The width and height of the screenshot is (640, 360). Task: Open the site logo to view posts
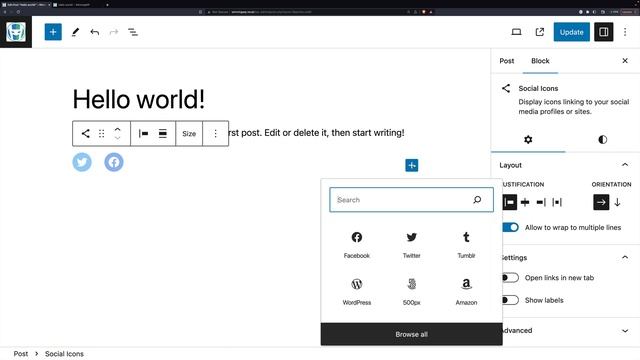(x=16, y=32)
